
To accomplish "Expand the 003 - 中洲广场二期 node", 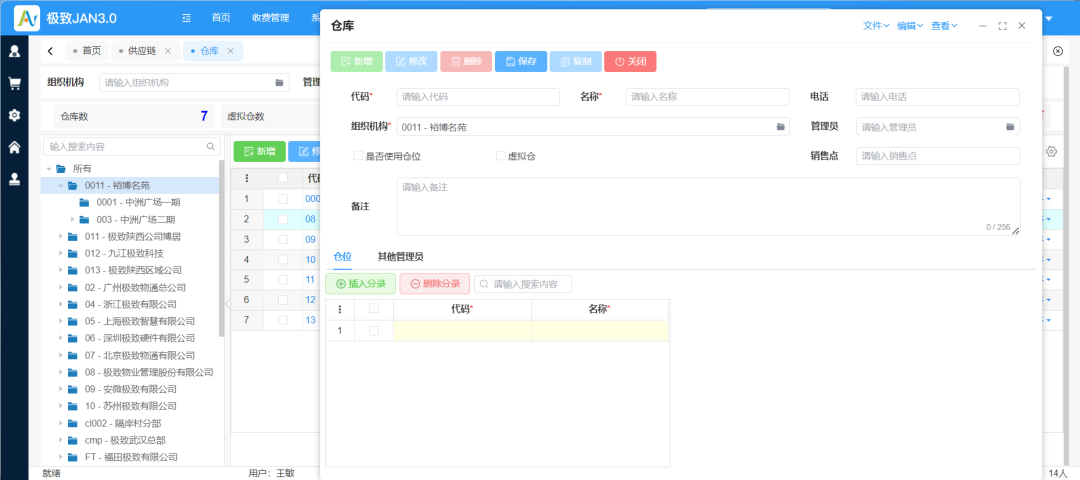I will (x=72, y=220).
